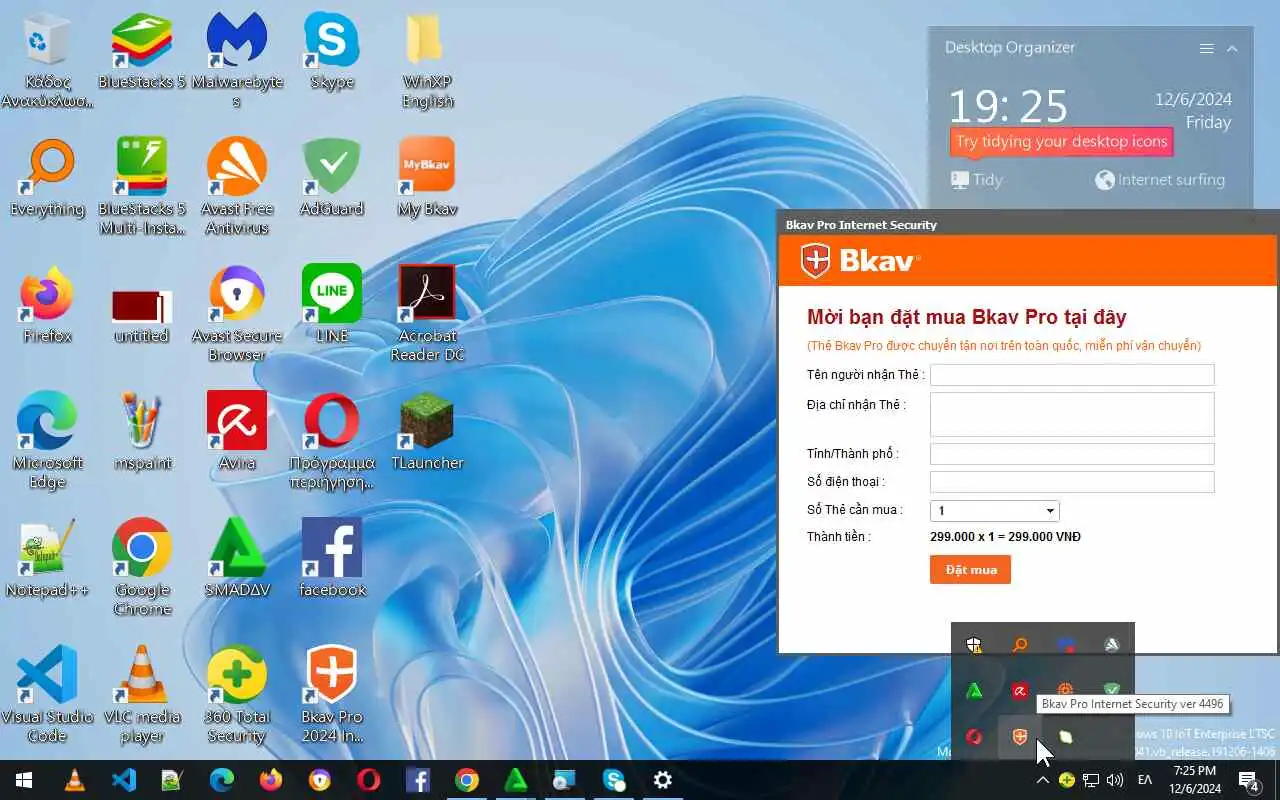Select the 360 Total Security desktop shortcut
1280x800 pixels.
(237, 695)
